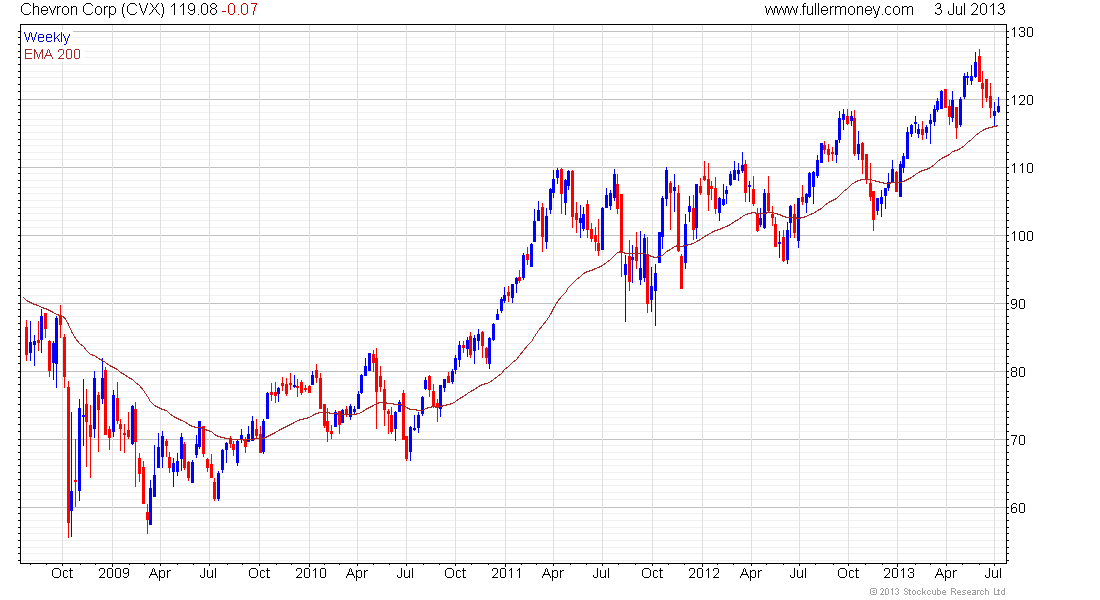Click the Oct label just before 2009
This screenshot has width=1100, height=600.
(x=62, y=573)
